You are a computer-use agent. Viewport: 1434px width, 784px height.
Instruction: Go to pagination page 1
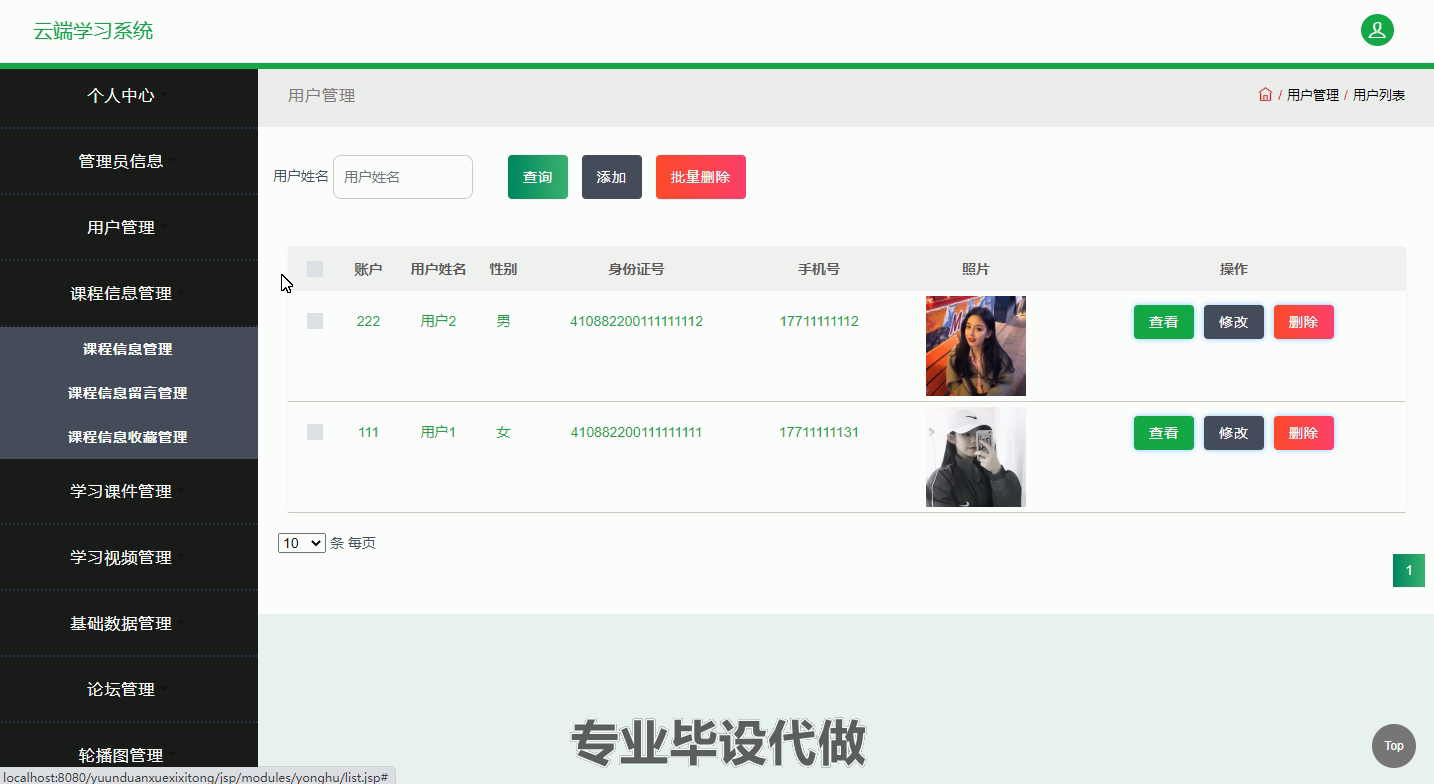(x=1409, y=571)
